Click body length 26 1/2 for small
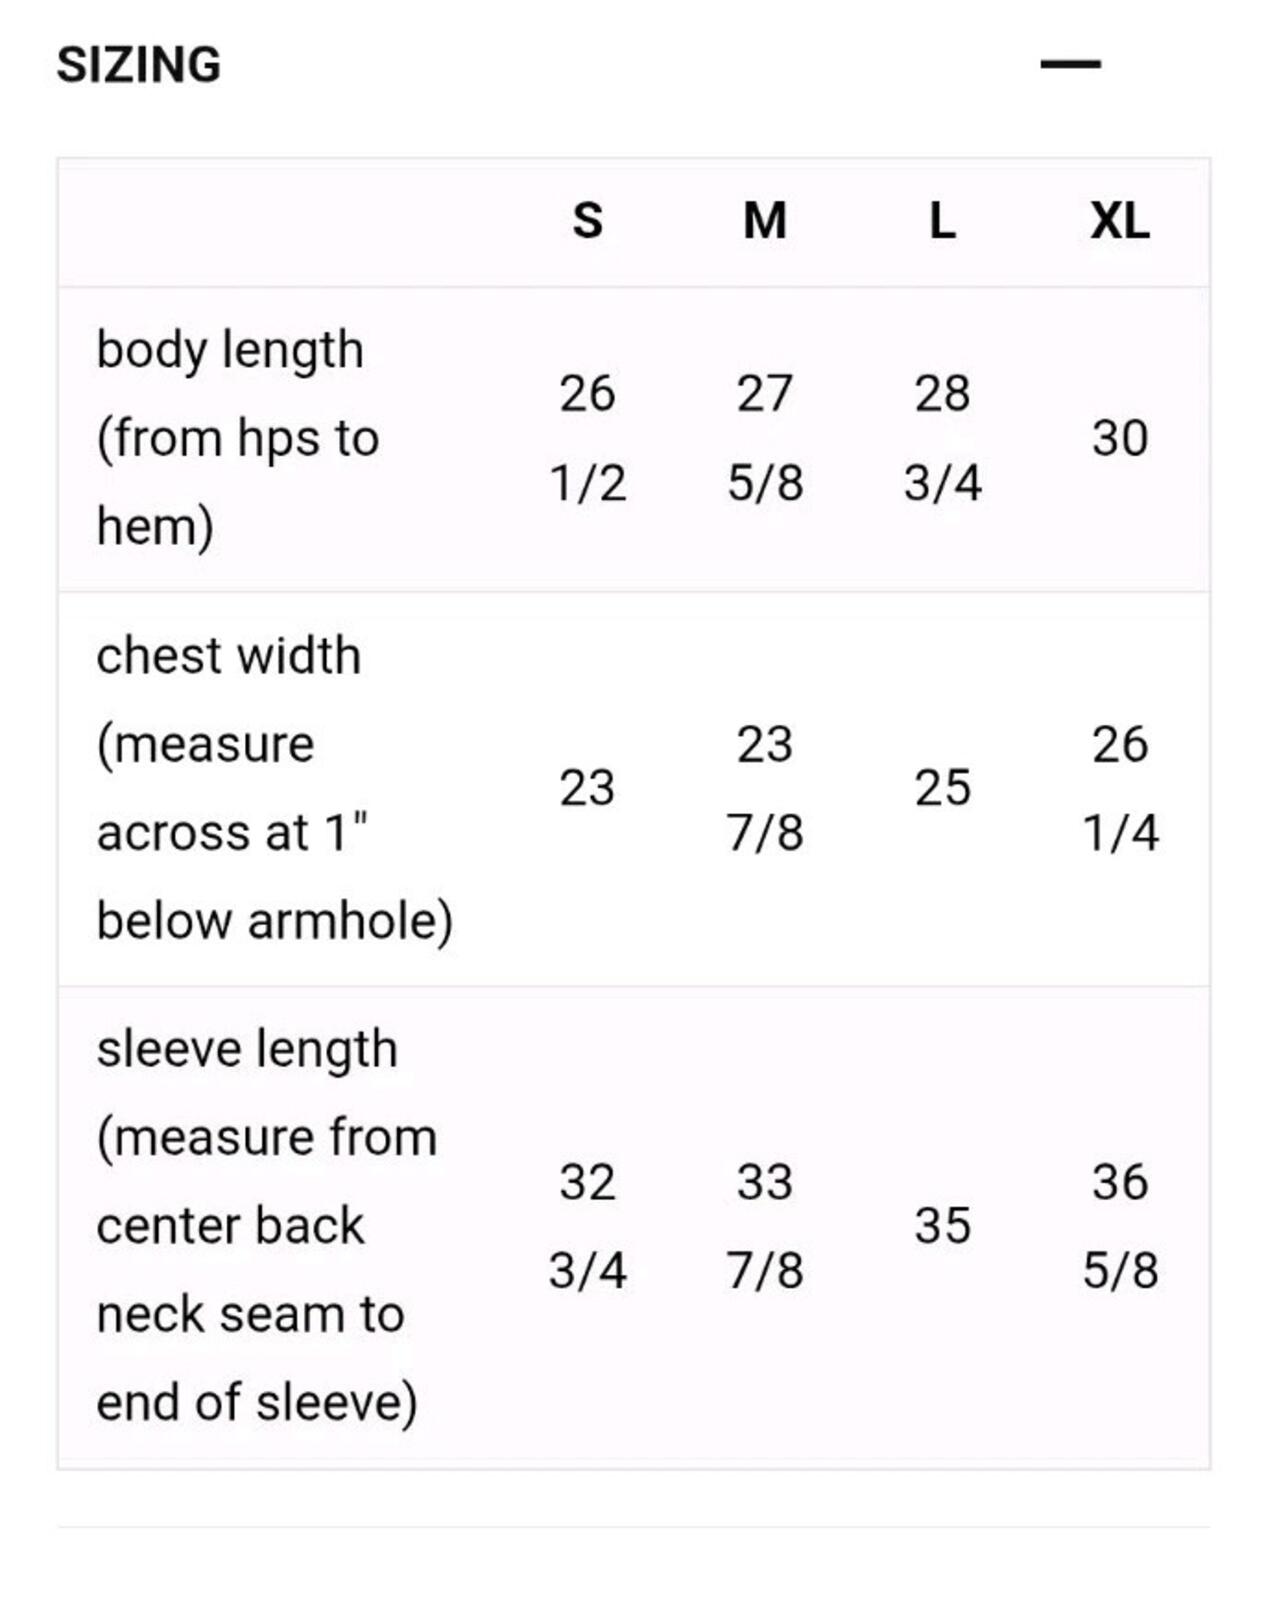Screen dimensions: 1266x1600 click(x=588, y=438)
